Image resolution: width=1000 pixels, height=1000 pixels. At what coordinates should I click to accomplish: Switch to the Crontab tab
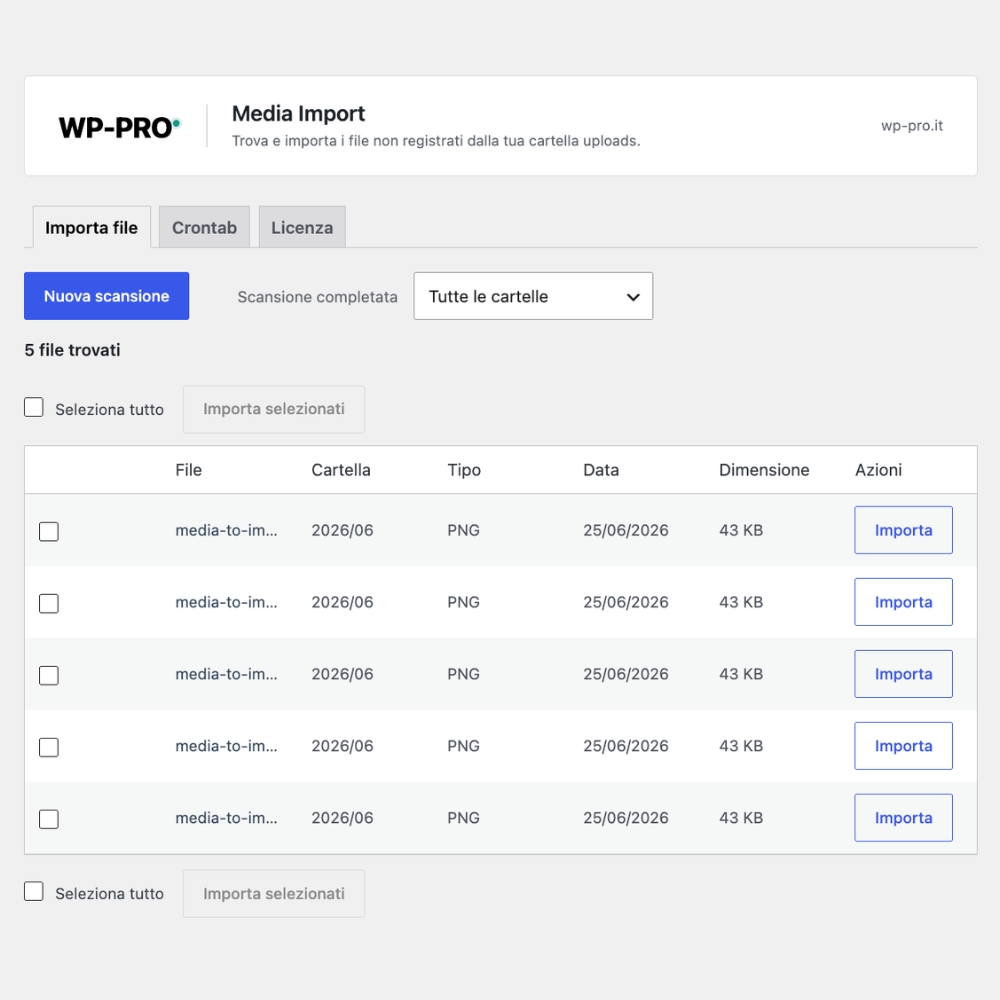[204, 227]
